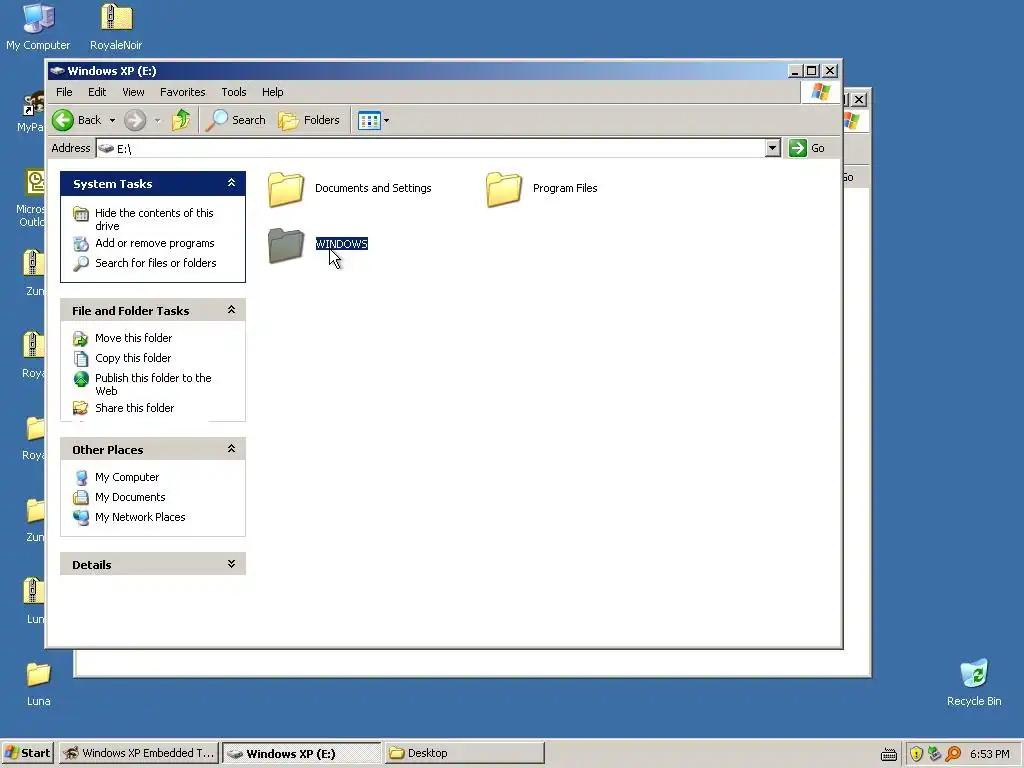
Task: Click Hide the contents of this drive
Action: pyautogui.click(x=154, y=219)
